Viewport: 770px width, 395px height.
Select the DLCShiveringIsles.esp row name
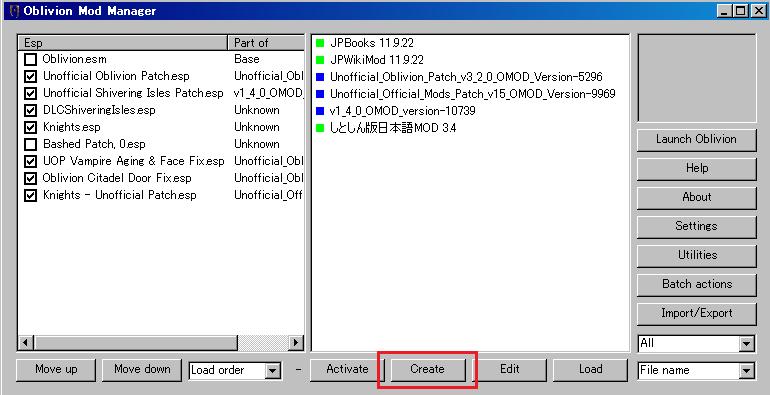click(99, 110)
